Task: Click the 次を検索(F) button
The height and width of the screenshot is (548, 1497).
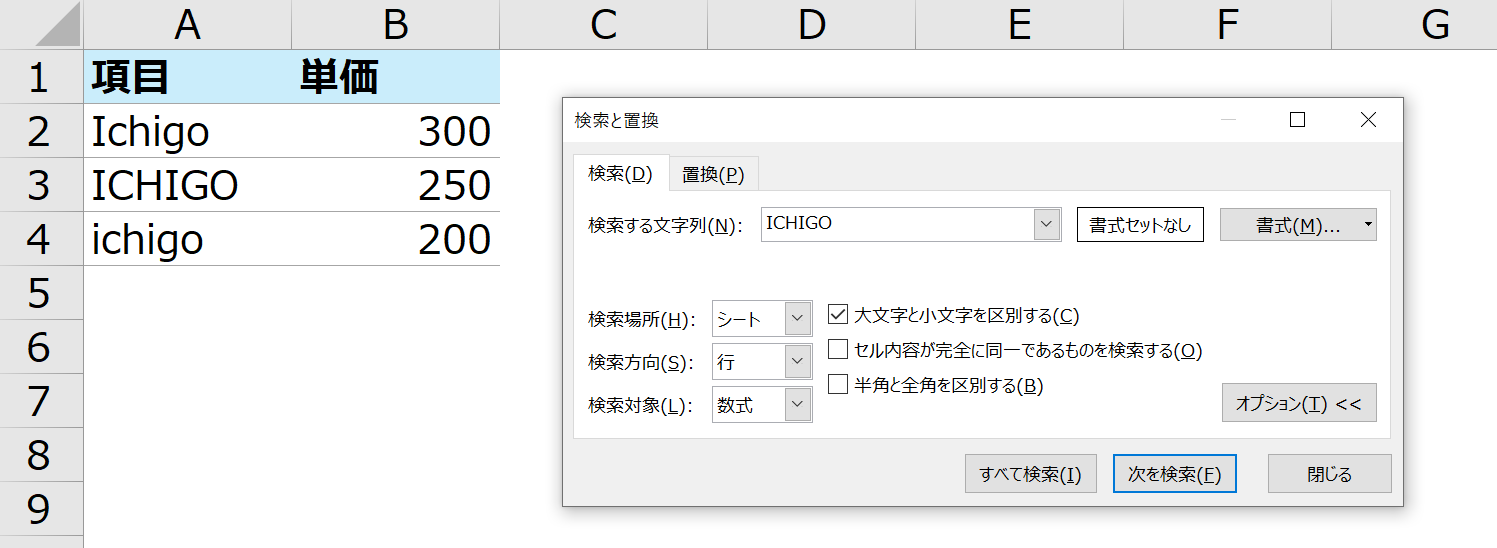Action: 1175,474
